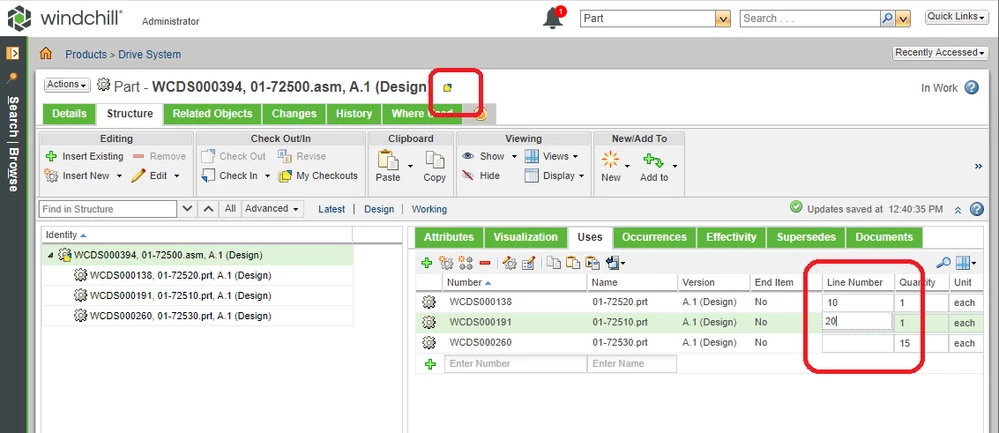
Task: Open the Advanced dropdown in find bar
Action: pos(272,208)
